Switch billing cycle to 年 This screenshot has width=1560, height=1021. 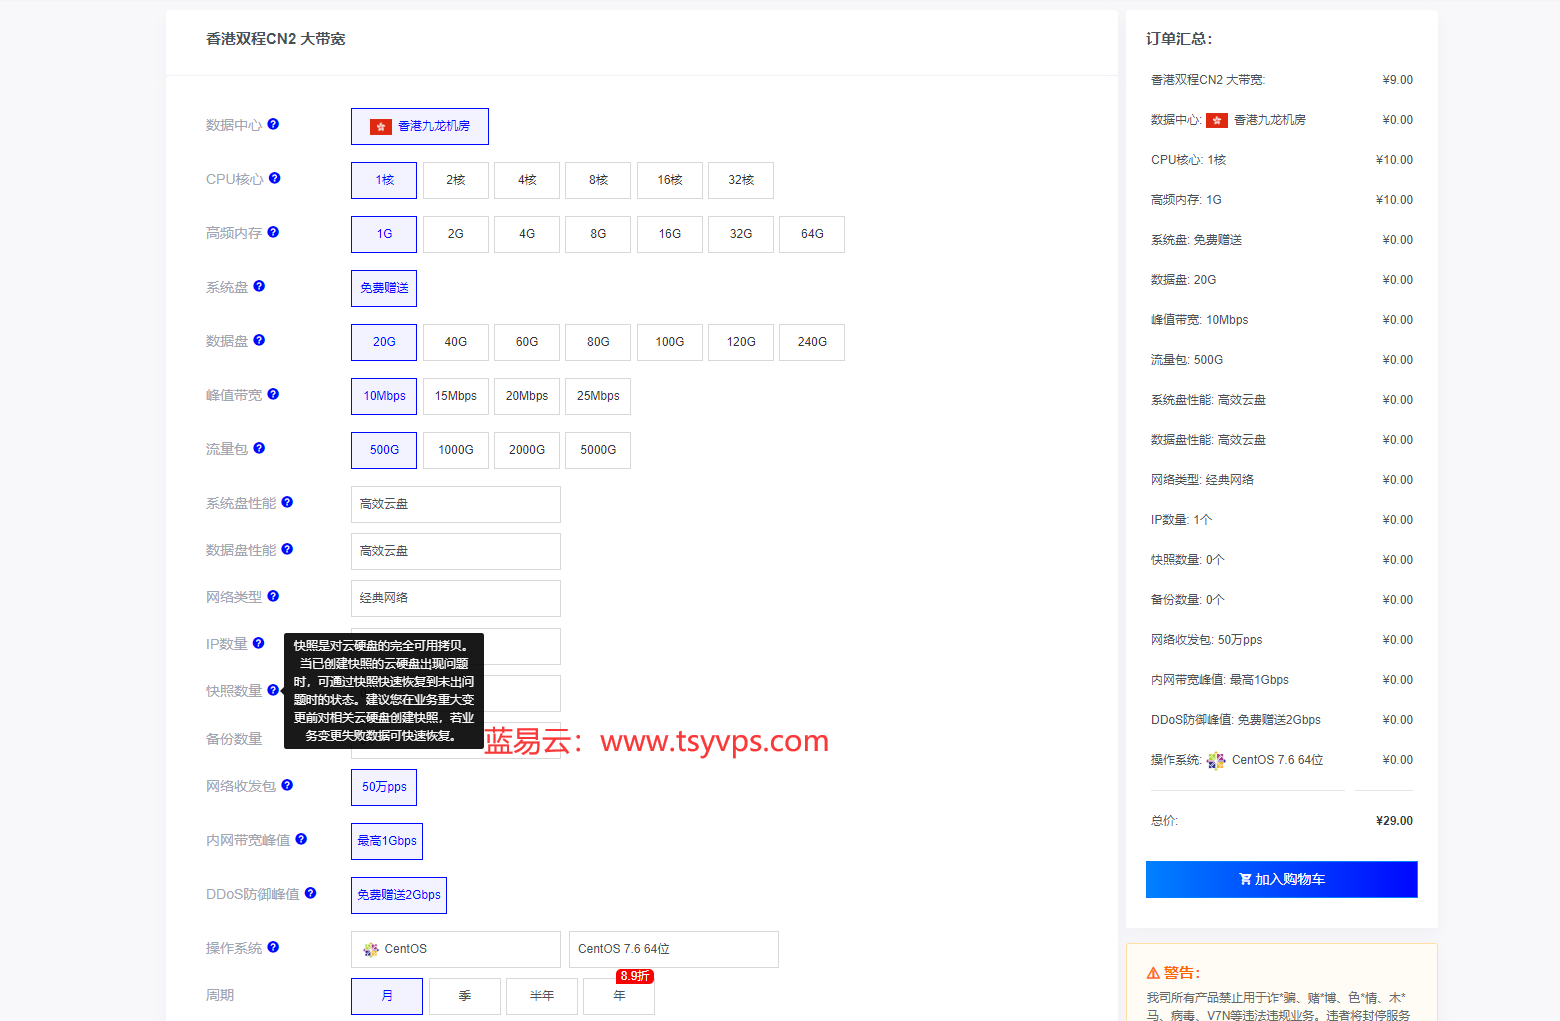(x=619, y=996)
